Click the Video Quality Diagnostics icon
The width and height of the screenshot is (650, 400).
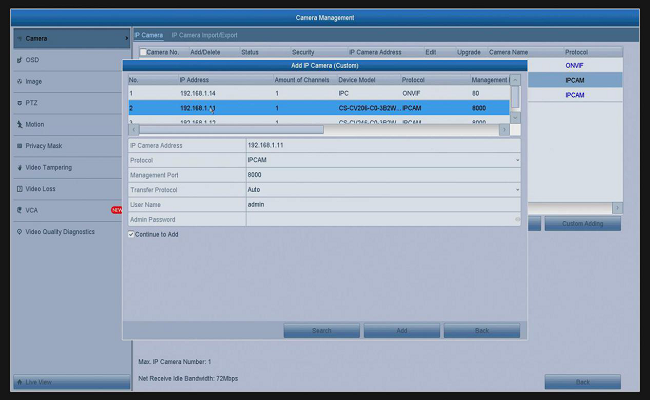tap(19, 232)
